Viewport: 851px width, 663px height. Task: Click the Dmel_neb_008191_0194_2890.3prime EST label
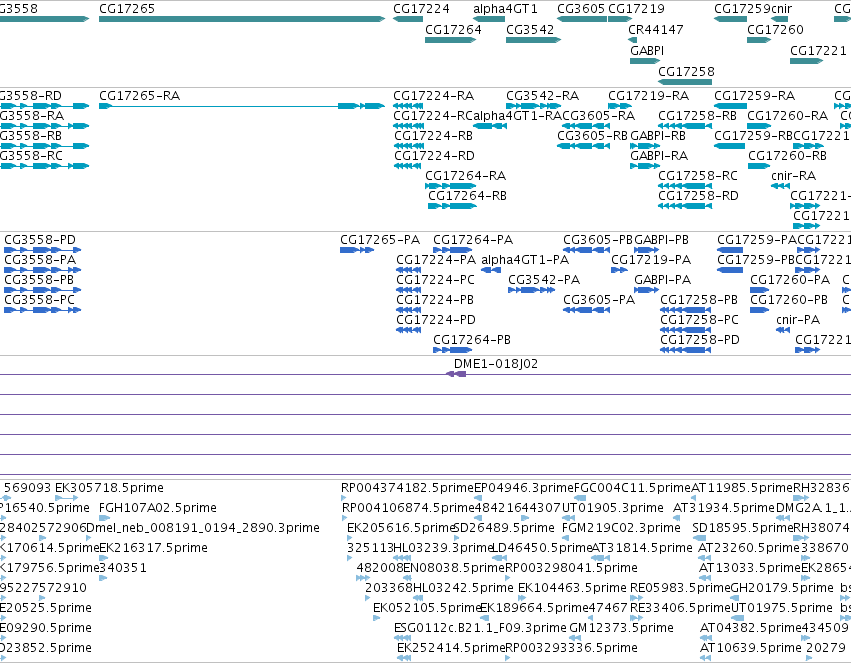pos(203,528)
